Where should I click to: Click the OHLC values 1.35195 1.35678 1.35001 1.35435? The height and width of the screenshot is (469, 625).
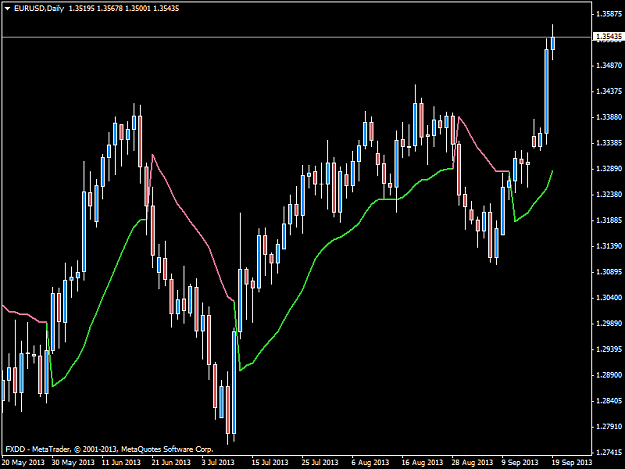coord(124,8)
